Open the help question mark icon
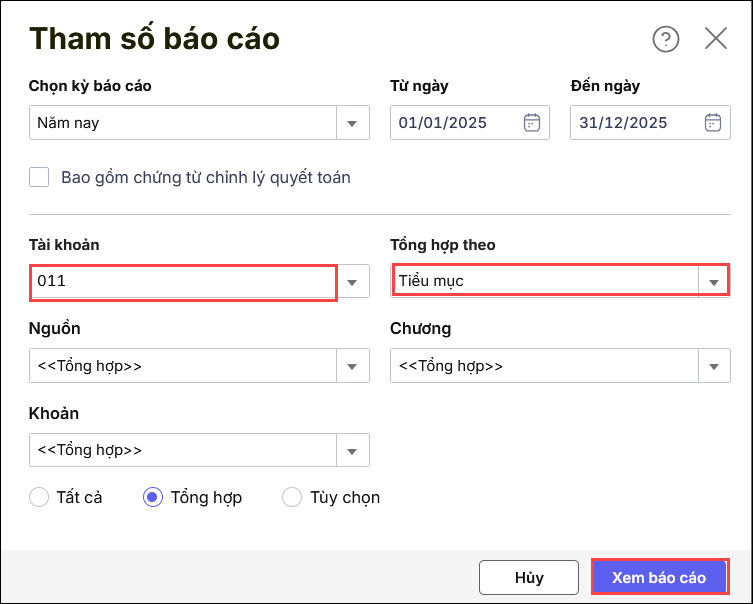Screen dimensions: 753x604 666,39
